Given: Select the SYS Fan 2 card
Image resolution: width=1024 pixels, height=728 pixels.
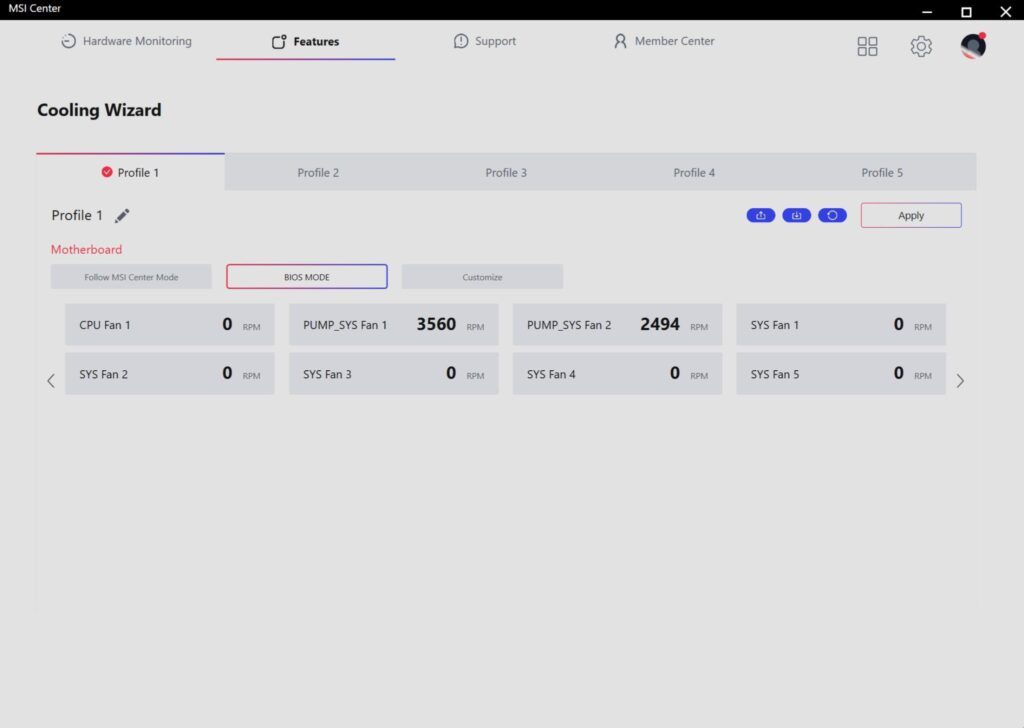Looking at the screenshot, I should click(170, 373).
